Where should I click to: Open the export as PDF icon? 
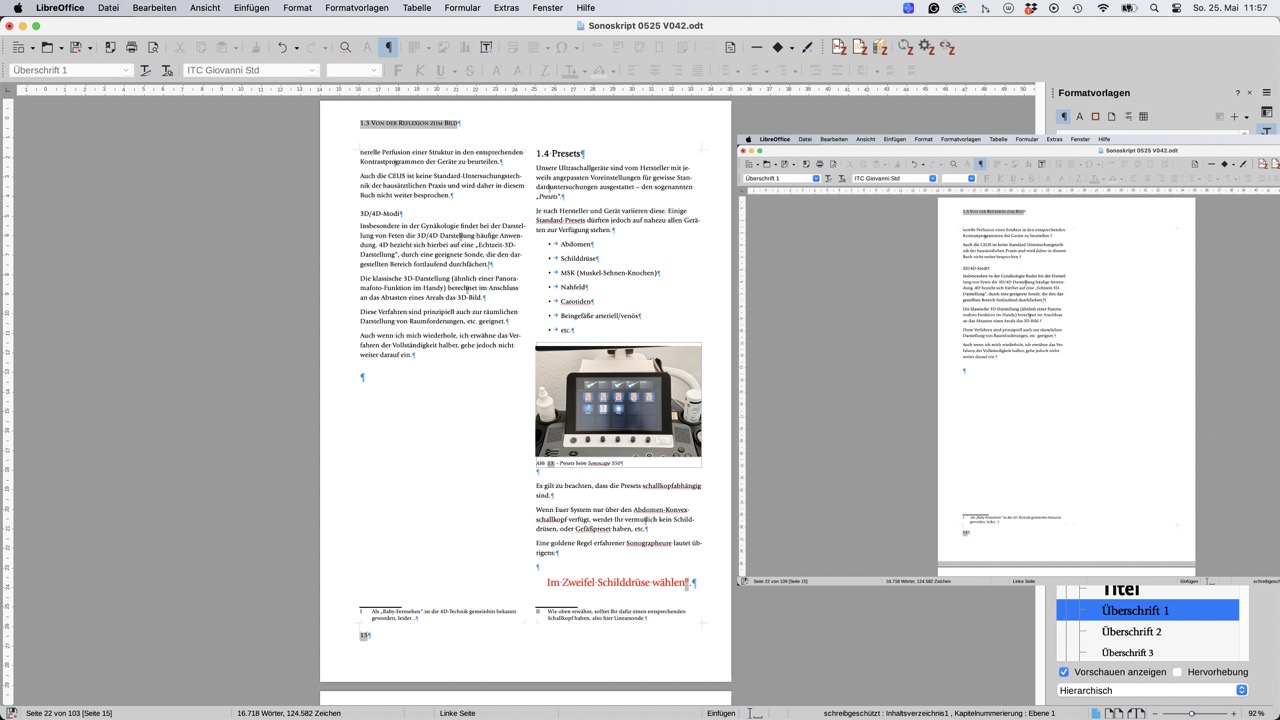(110, 47)
